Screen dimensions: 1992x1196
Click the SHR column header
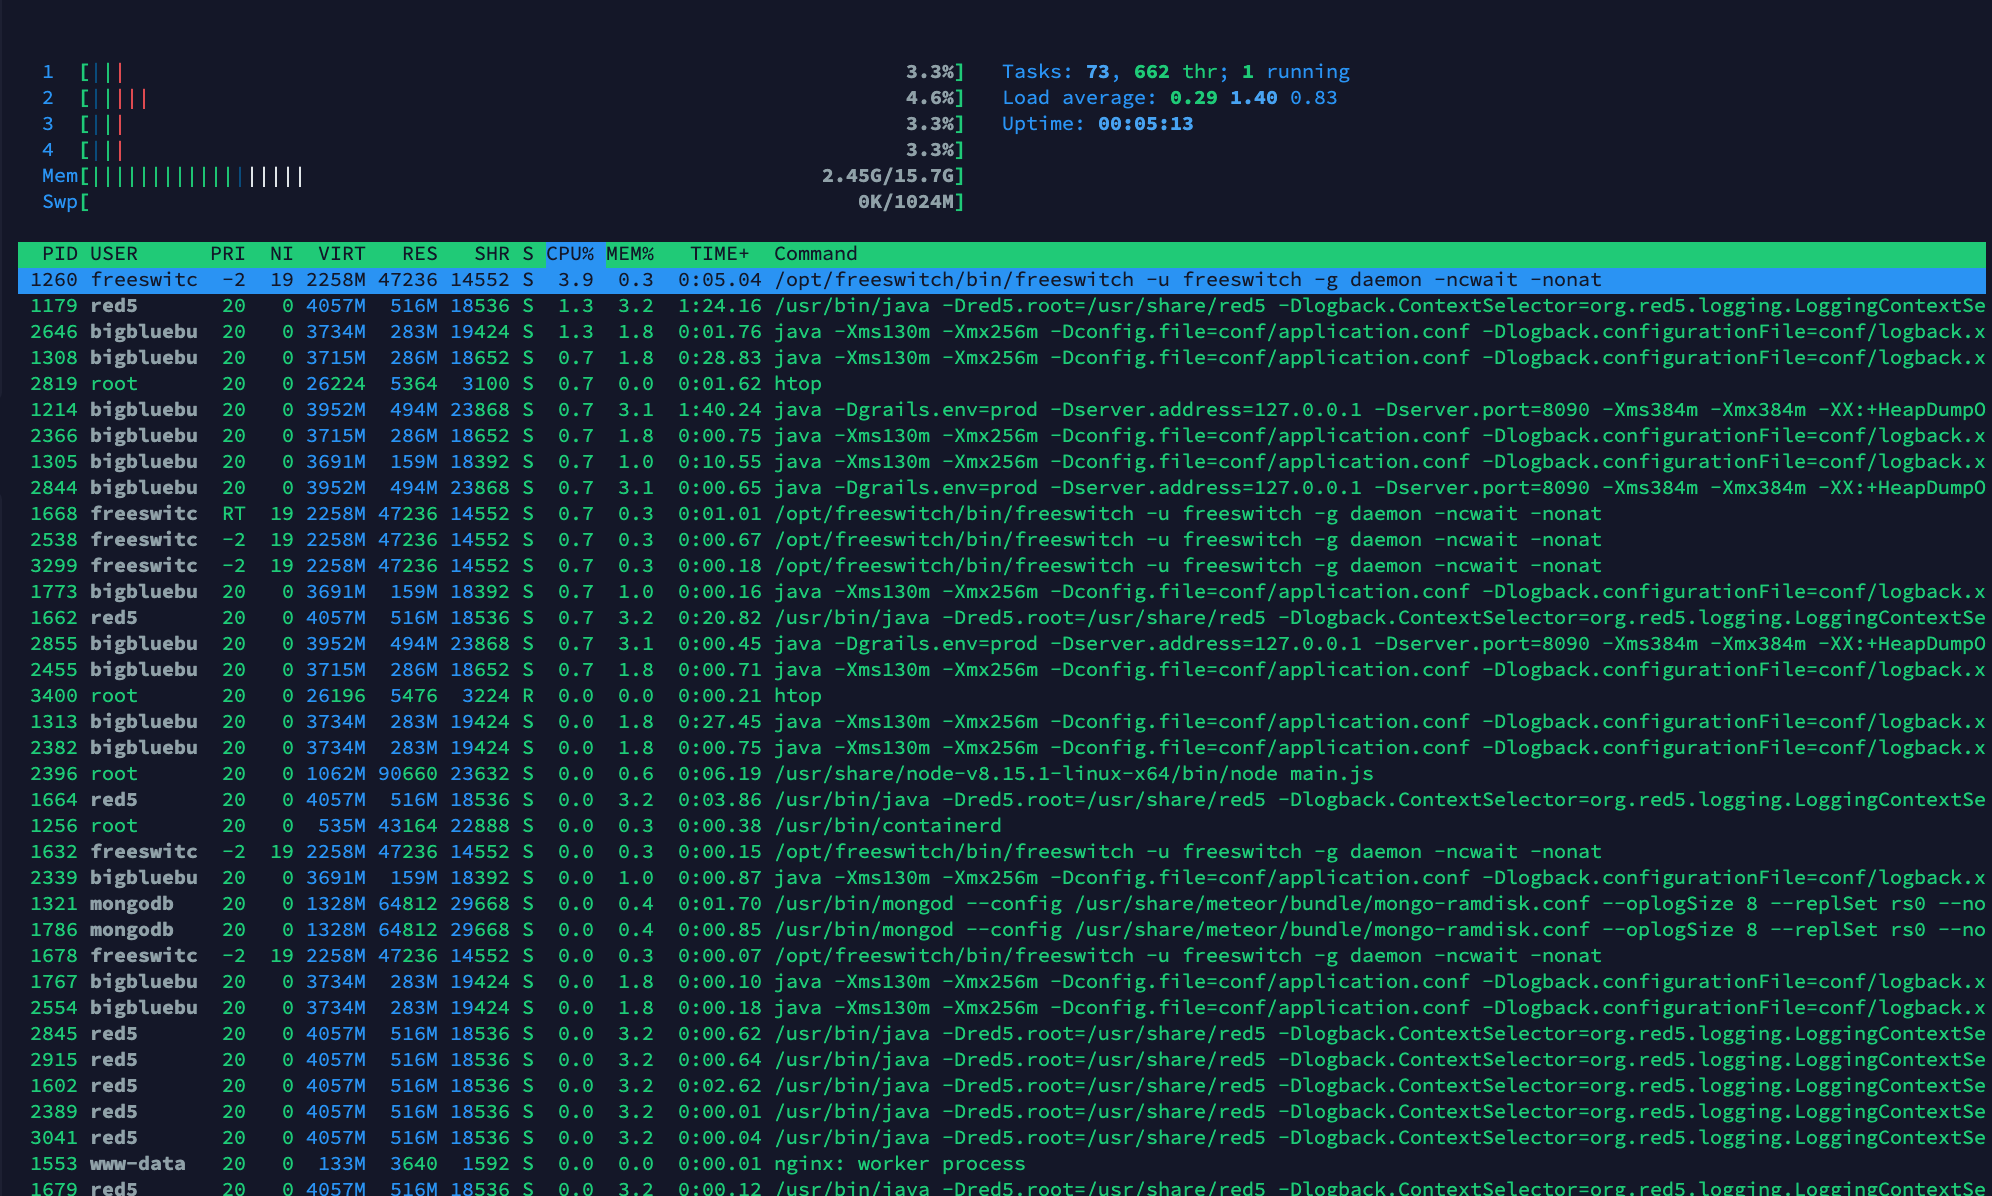[x=491, y=254]
